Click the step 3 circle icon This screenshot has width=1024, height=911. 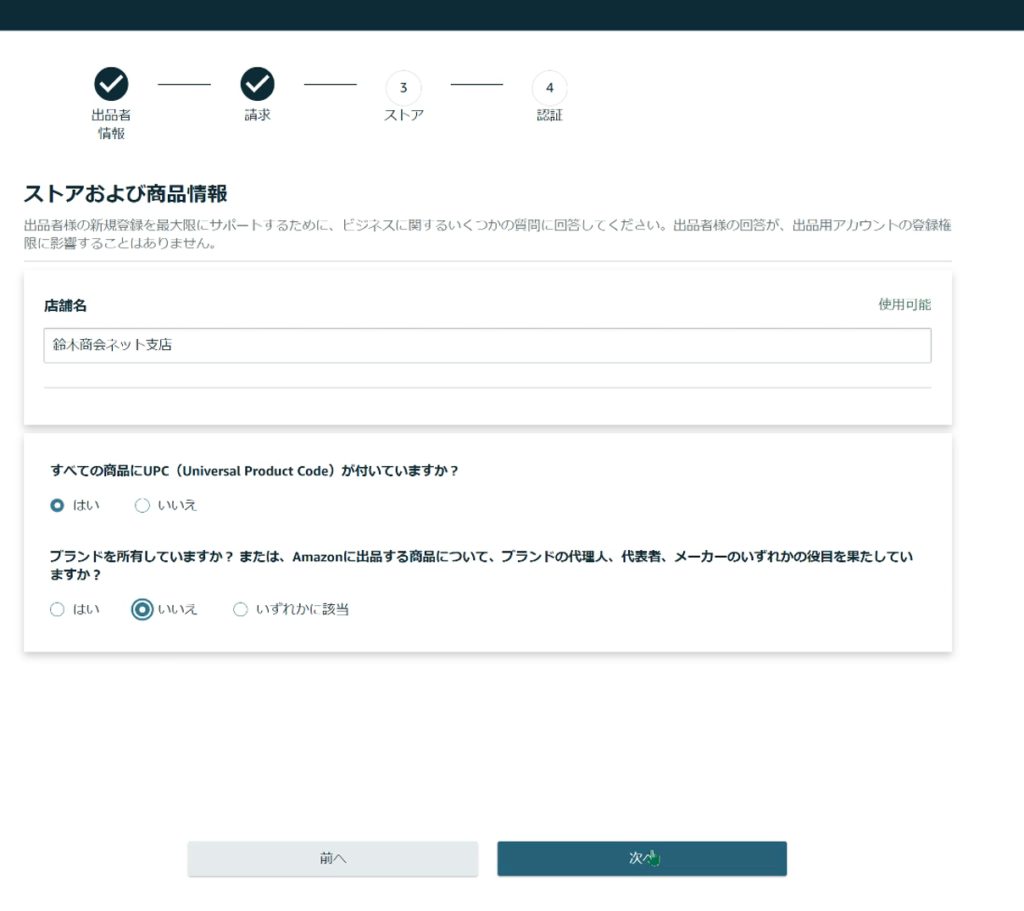(x=403, y=87)
